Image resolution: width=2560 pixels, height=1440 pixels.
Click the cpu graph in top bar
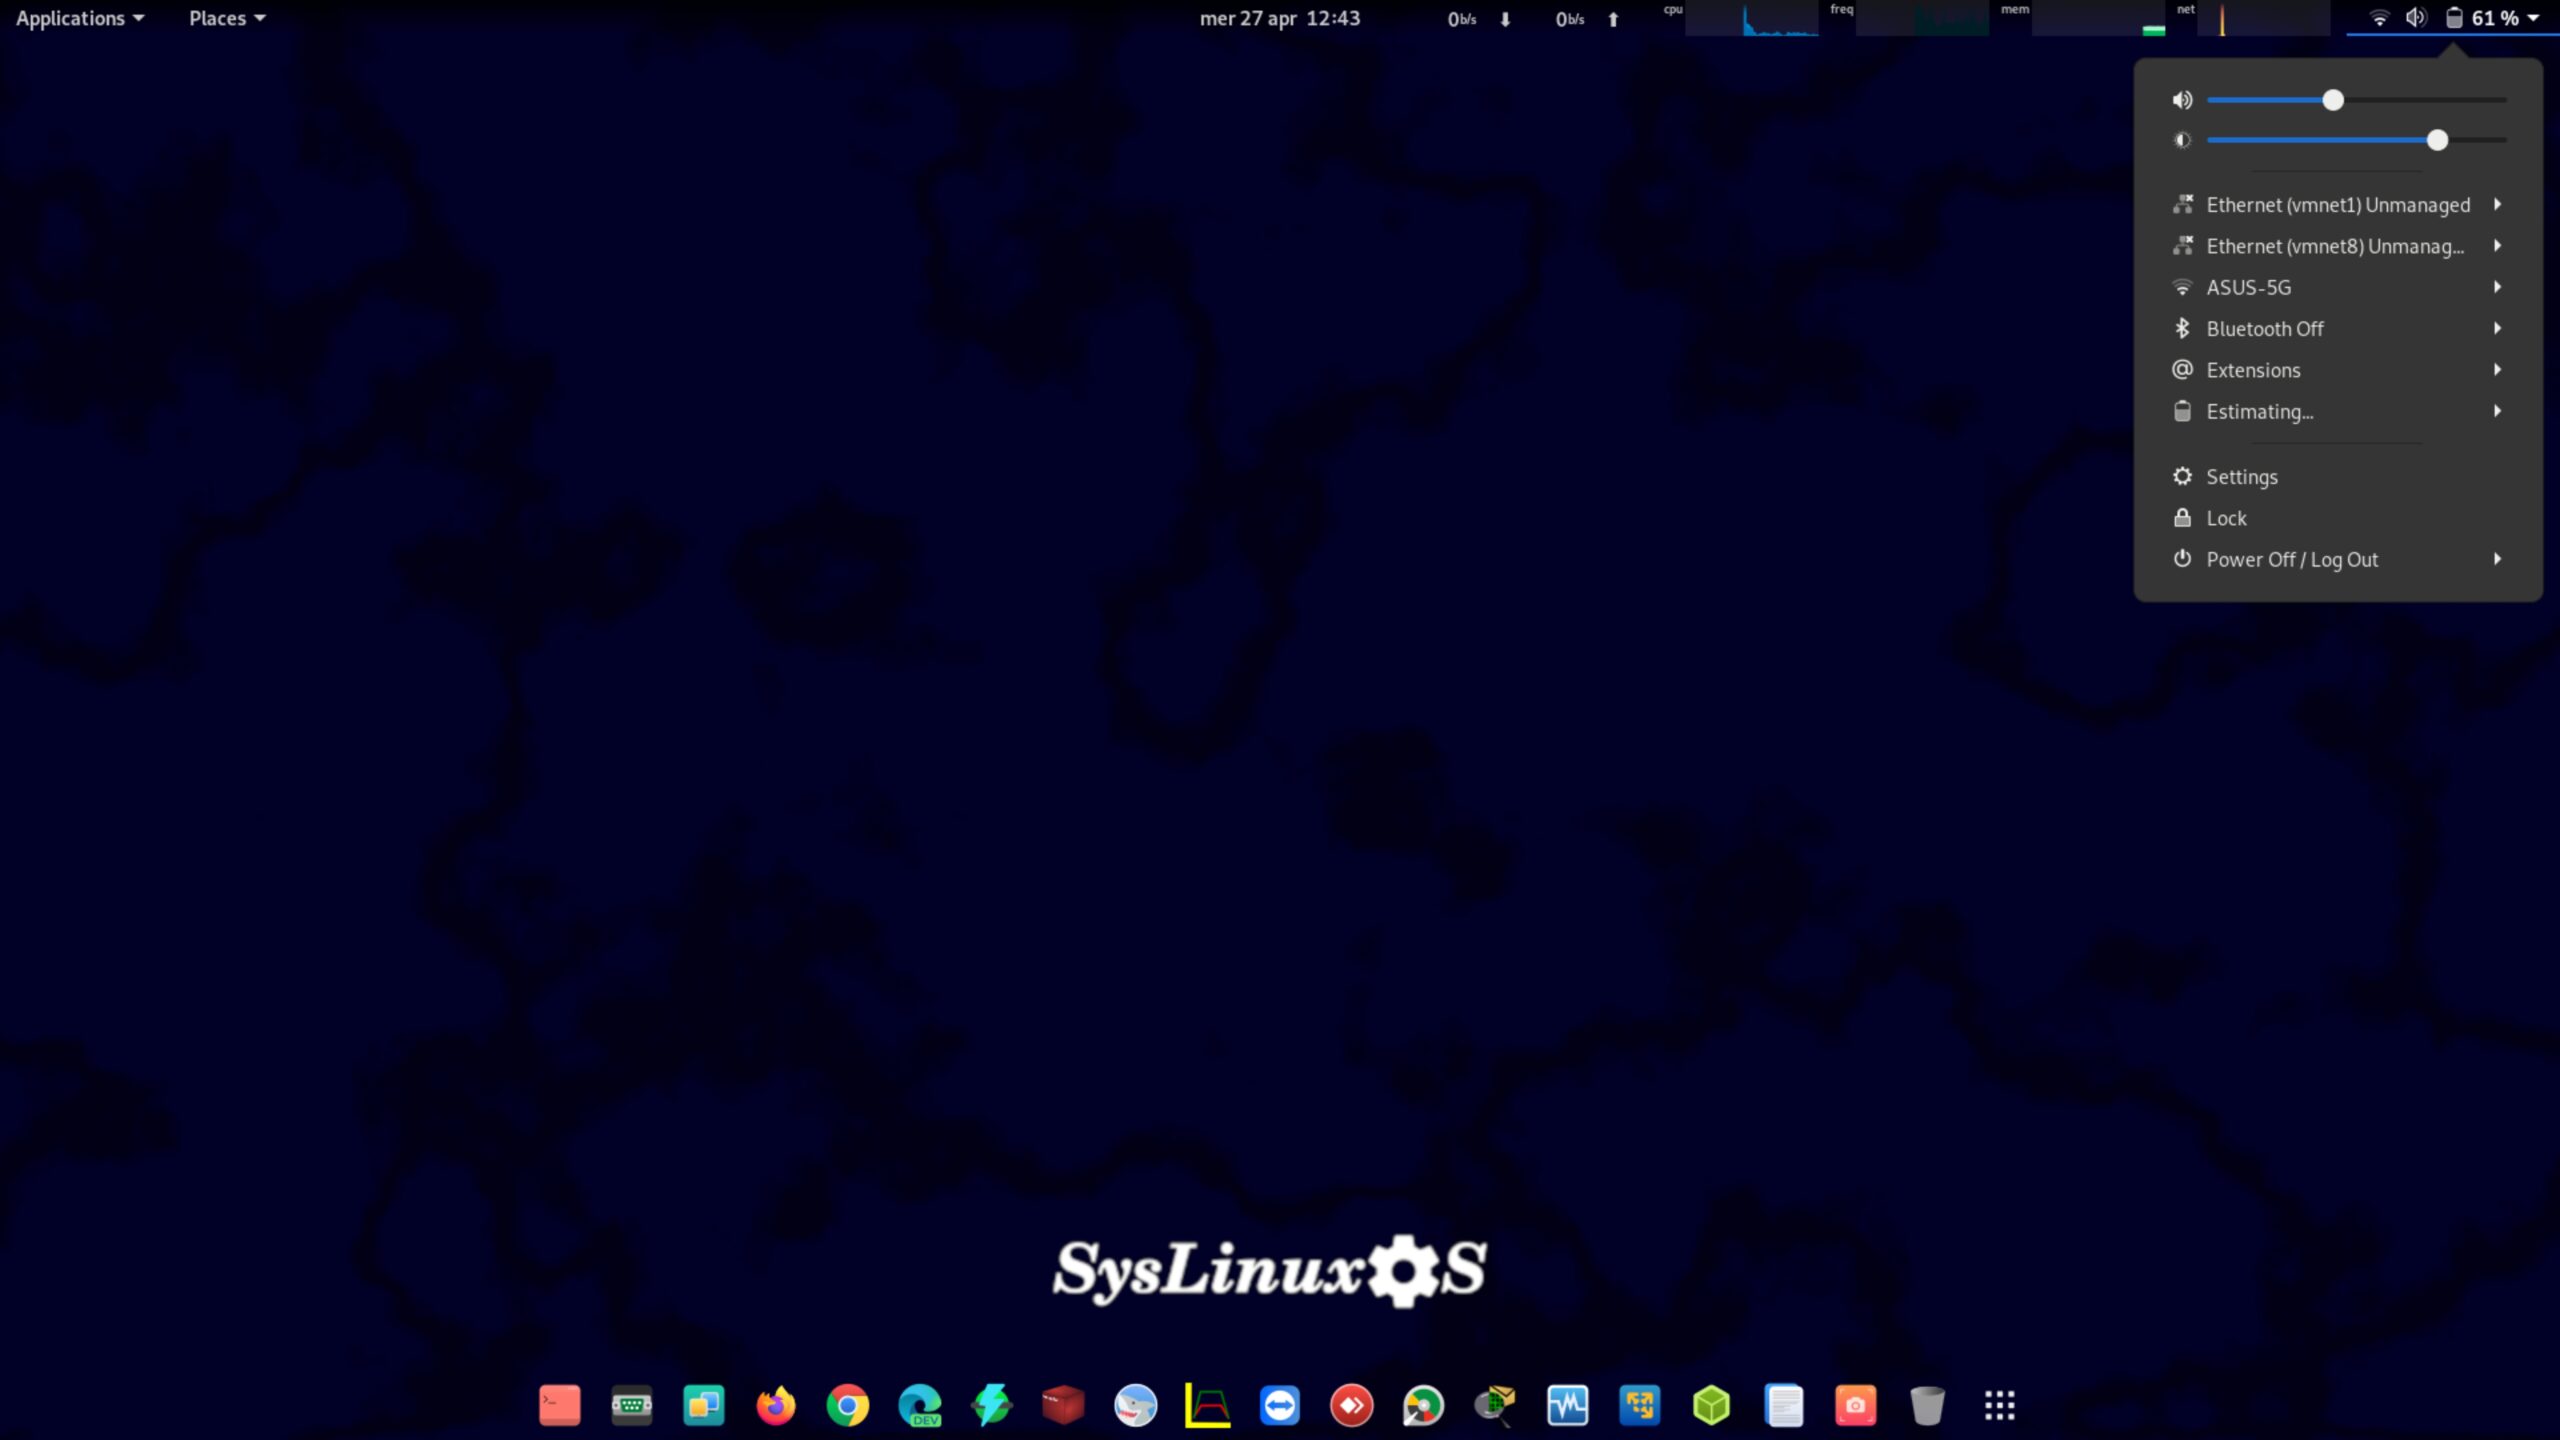[x=1751, y=18]
